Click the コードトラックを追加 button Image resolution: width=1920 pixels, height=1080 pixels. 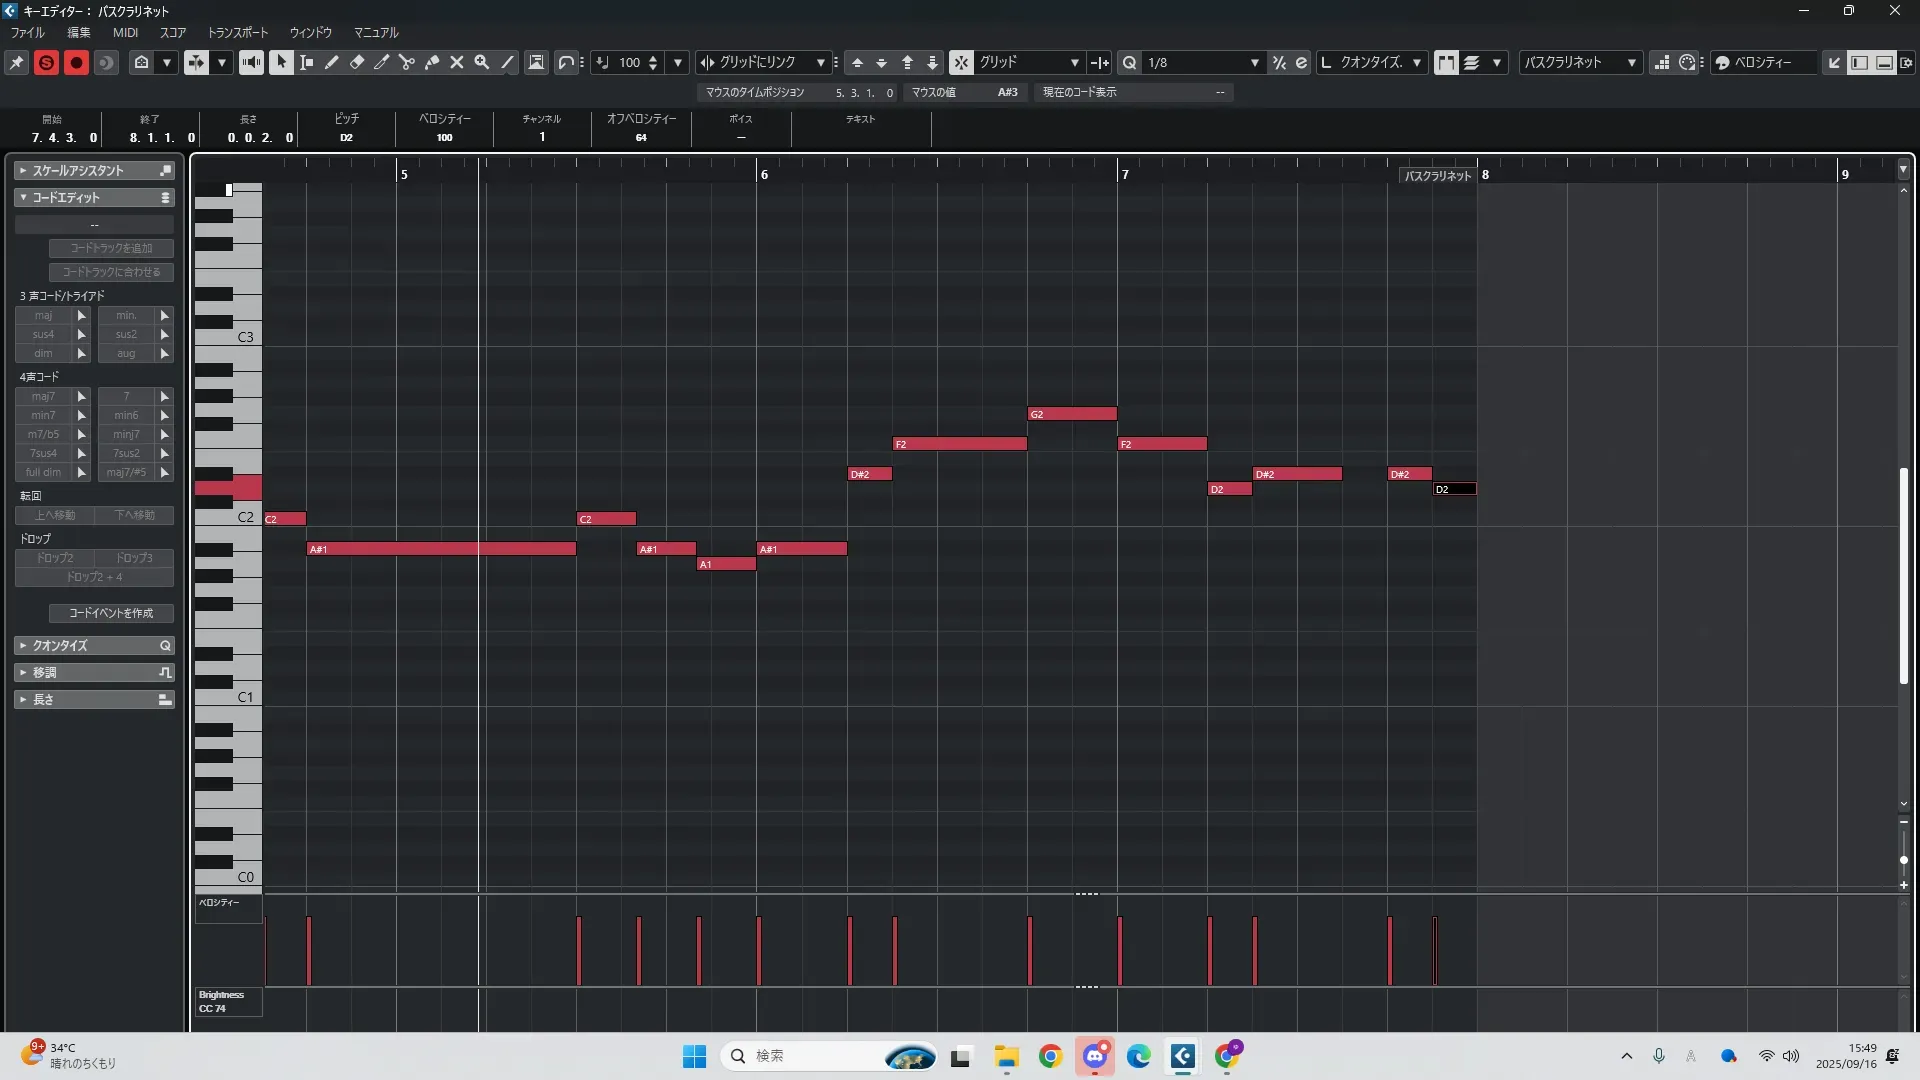click(x=111, y=248)
